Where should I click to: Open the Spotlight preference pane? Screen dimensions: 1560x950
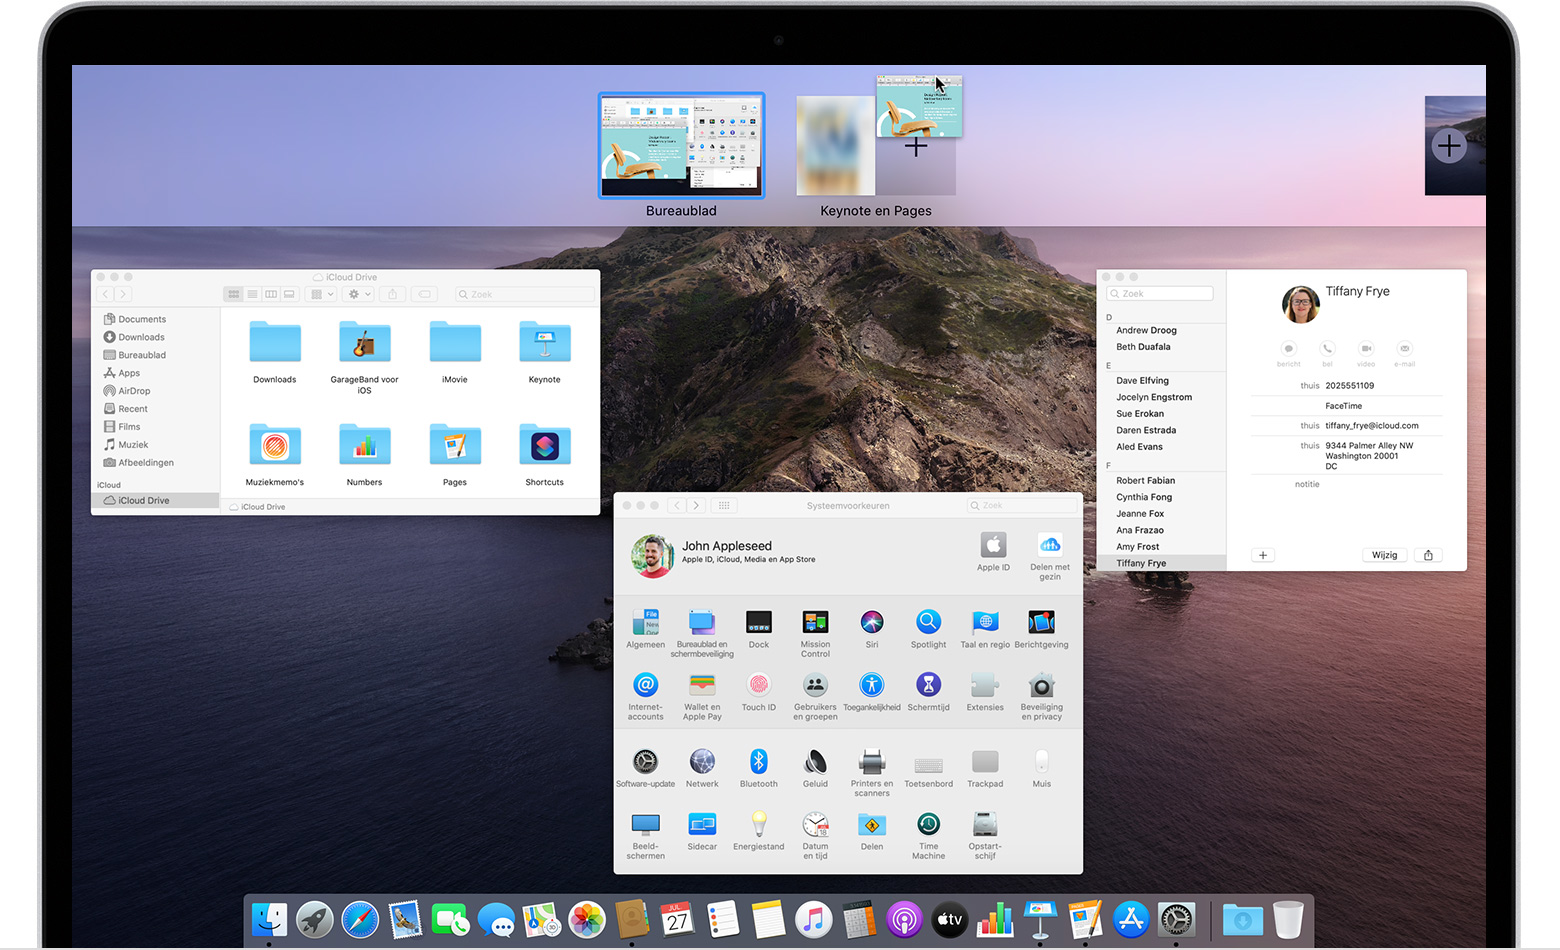[928, 623]
